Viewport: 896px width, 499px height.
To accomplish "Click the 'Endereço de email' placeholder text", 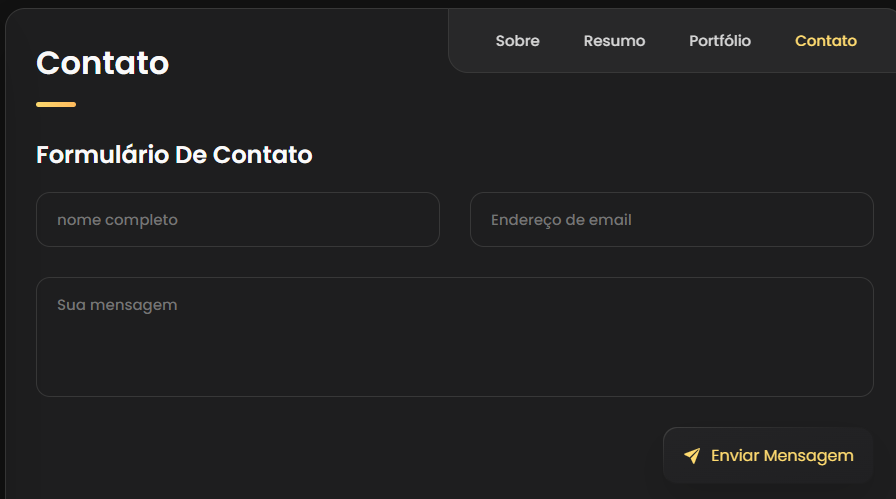I will click(561, 220).
